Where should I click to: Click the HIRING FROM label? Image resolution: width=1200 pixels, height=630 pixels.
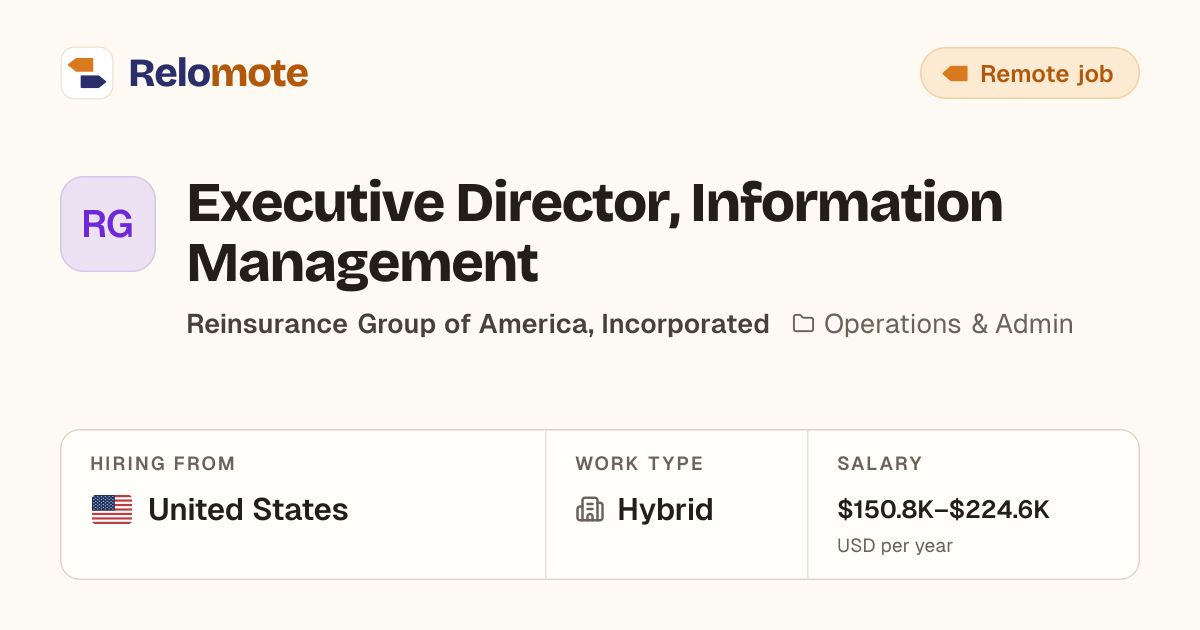pyautogui.click(x=163, y=464)
